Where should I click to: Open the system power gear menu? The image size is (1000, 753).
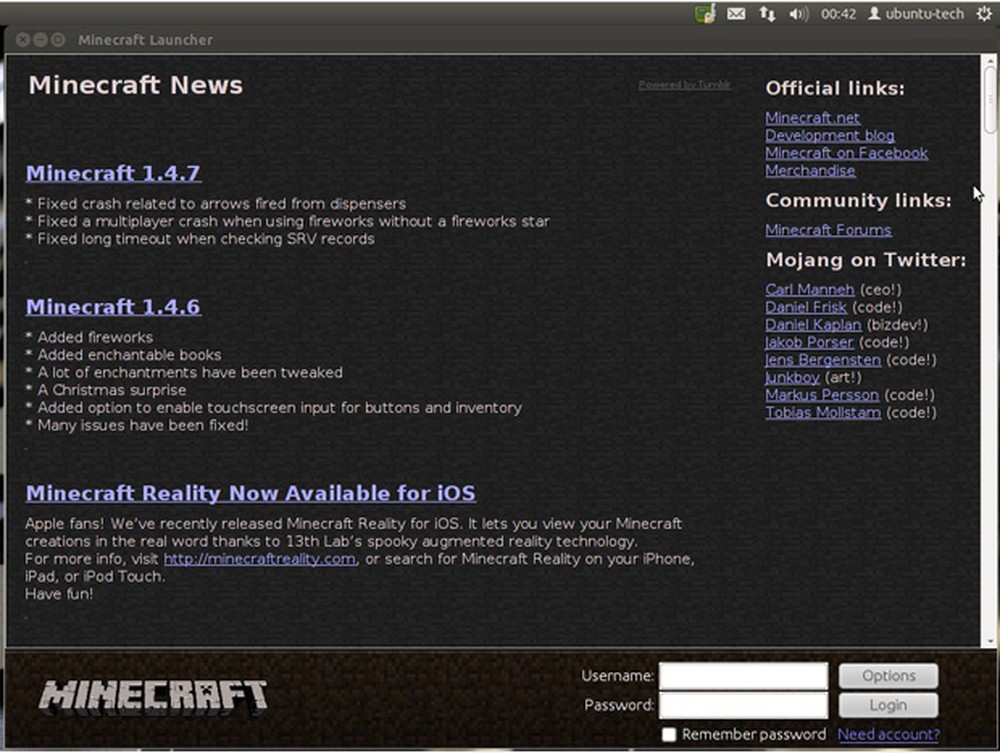tap(984, 13)
